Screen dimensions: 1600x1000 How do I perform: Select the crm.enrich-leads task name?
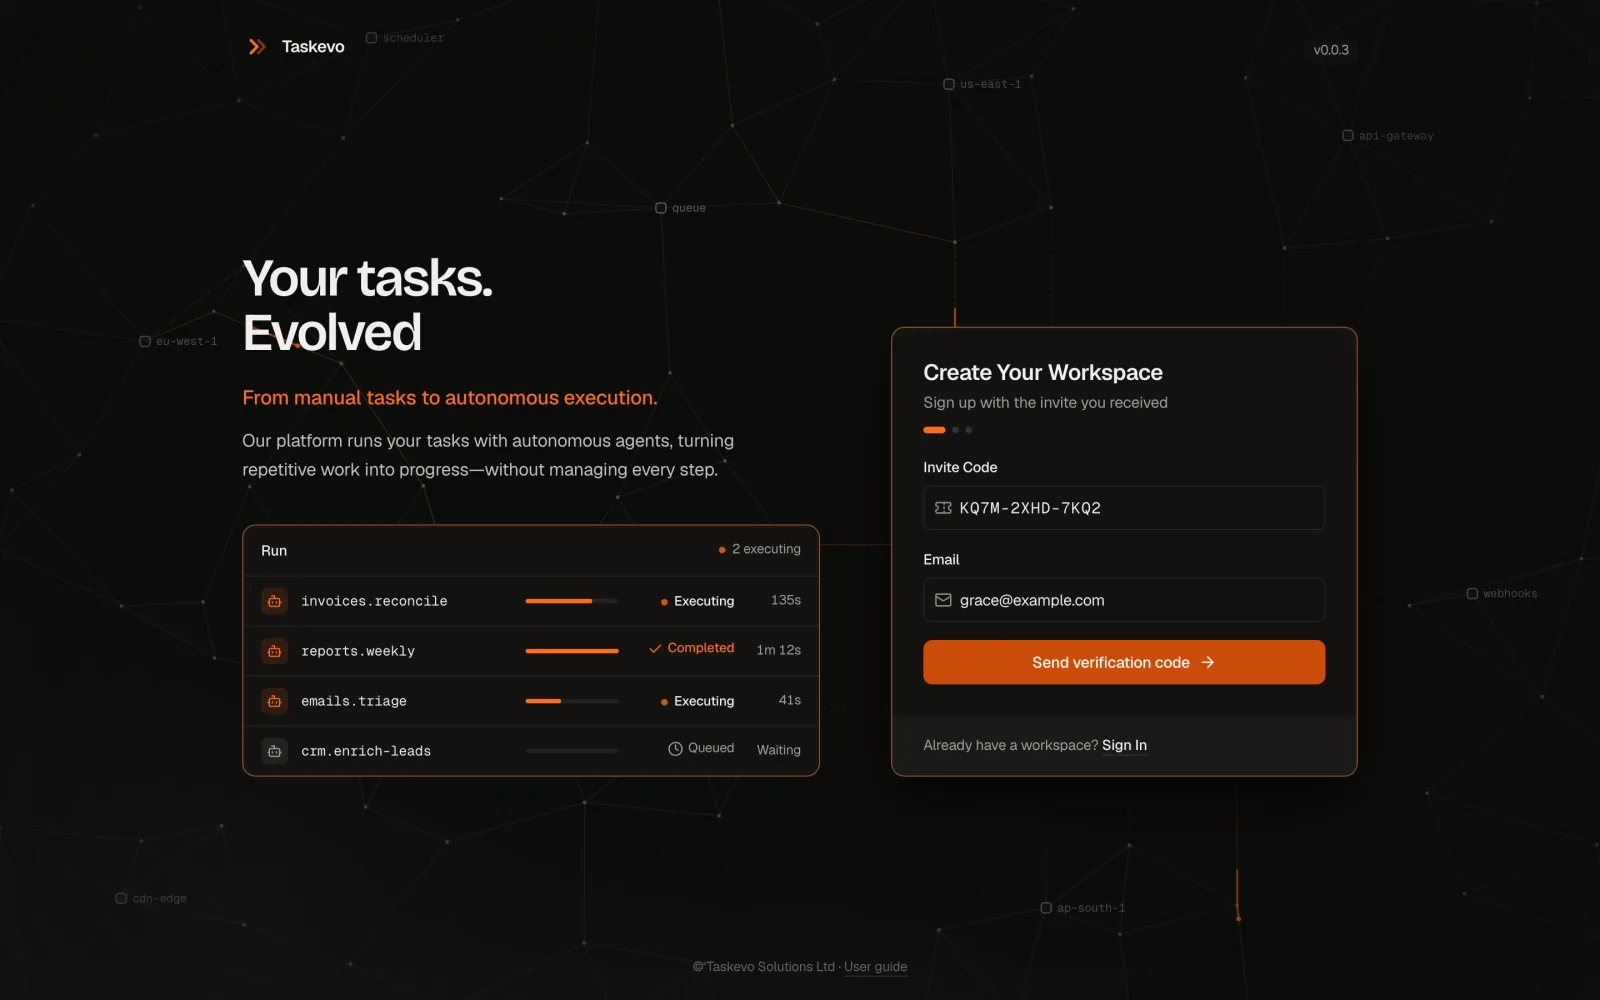366,751
